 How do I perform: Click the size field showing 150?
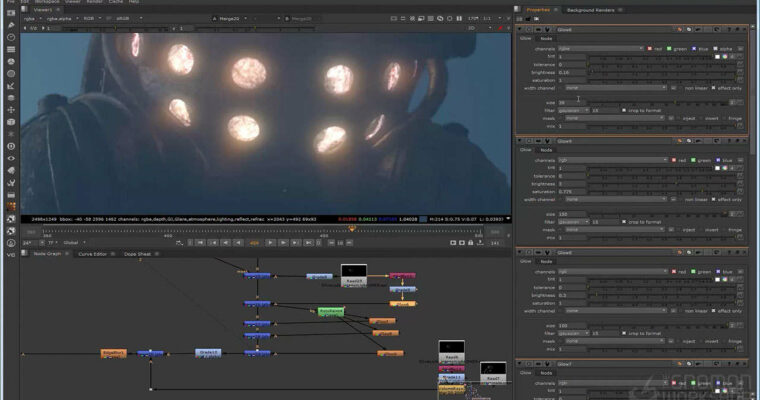(x=572, y=214)
